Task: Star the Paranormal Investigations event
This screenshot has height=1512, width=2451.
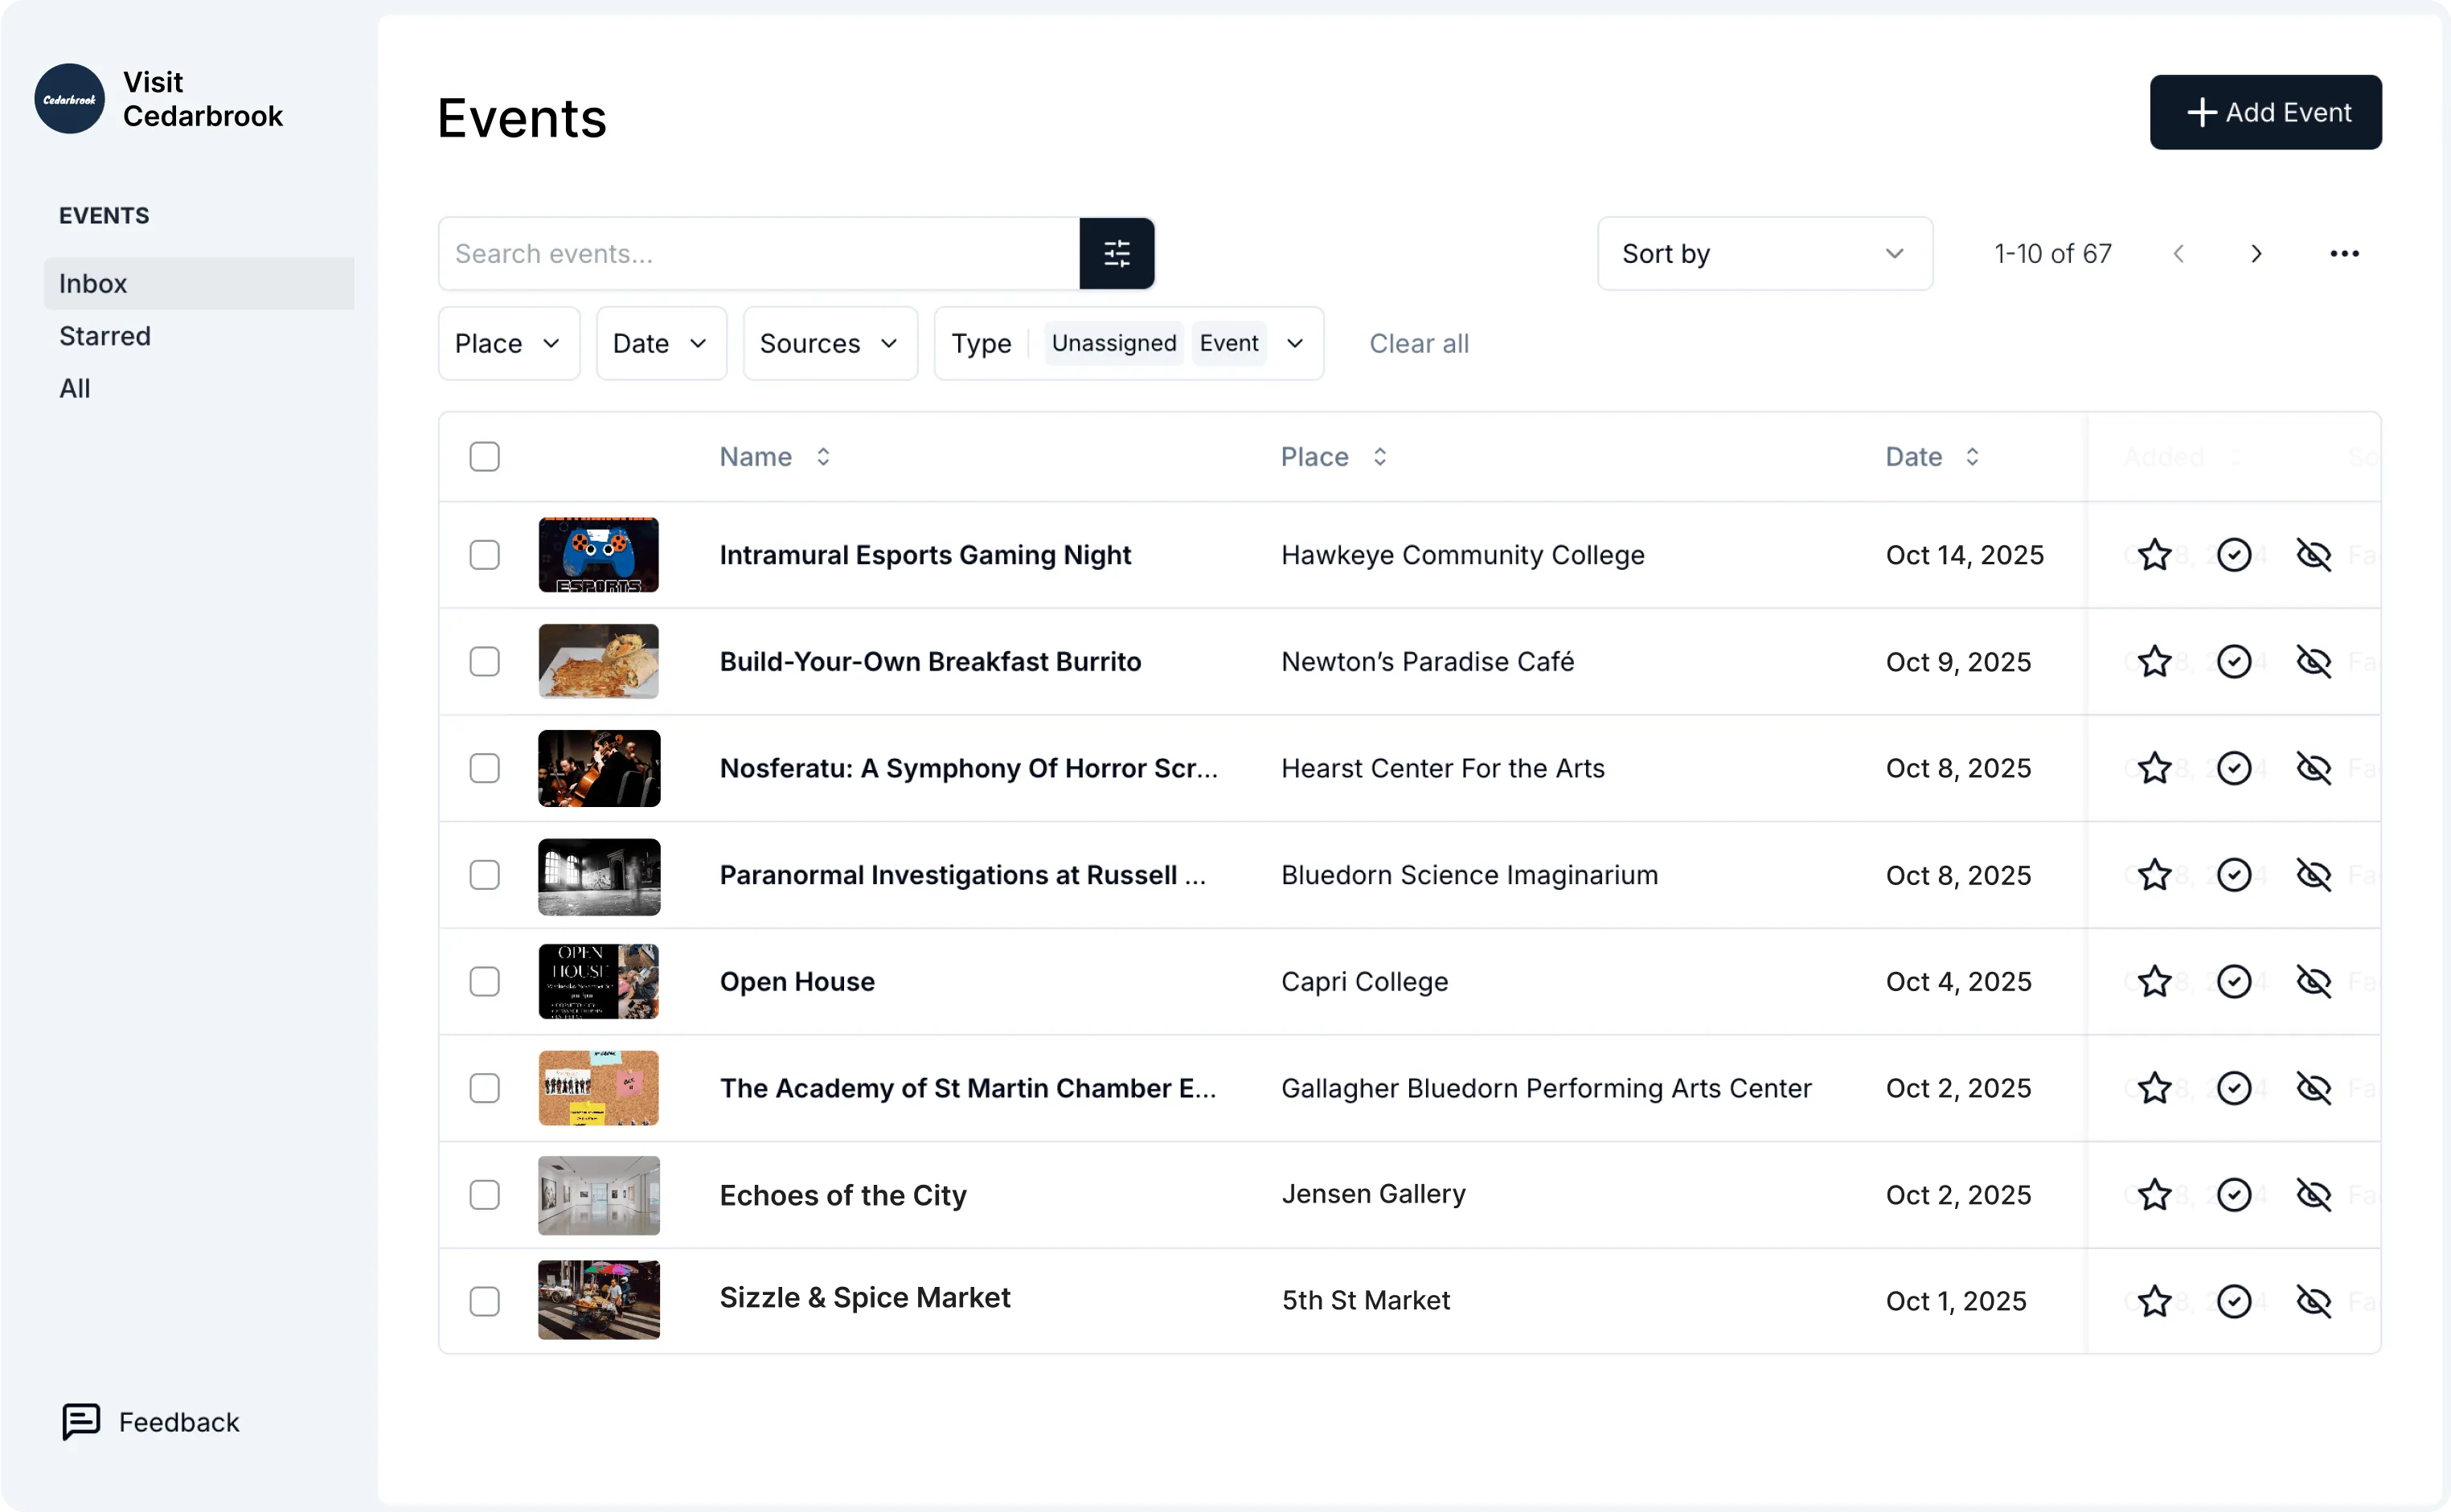Action: pos(2154,875)
